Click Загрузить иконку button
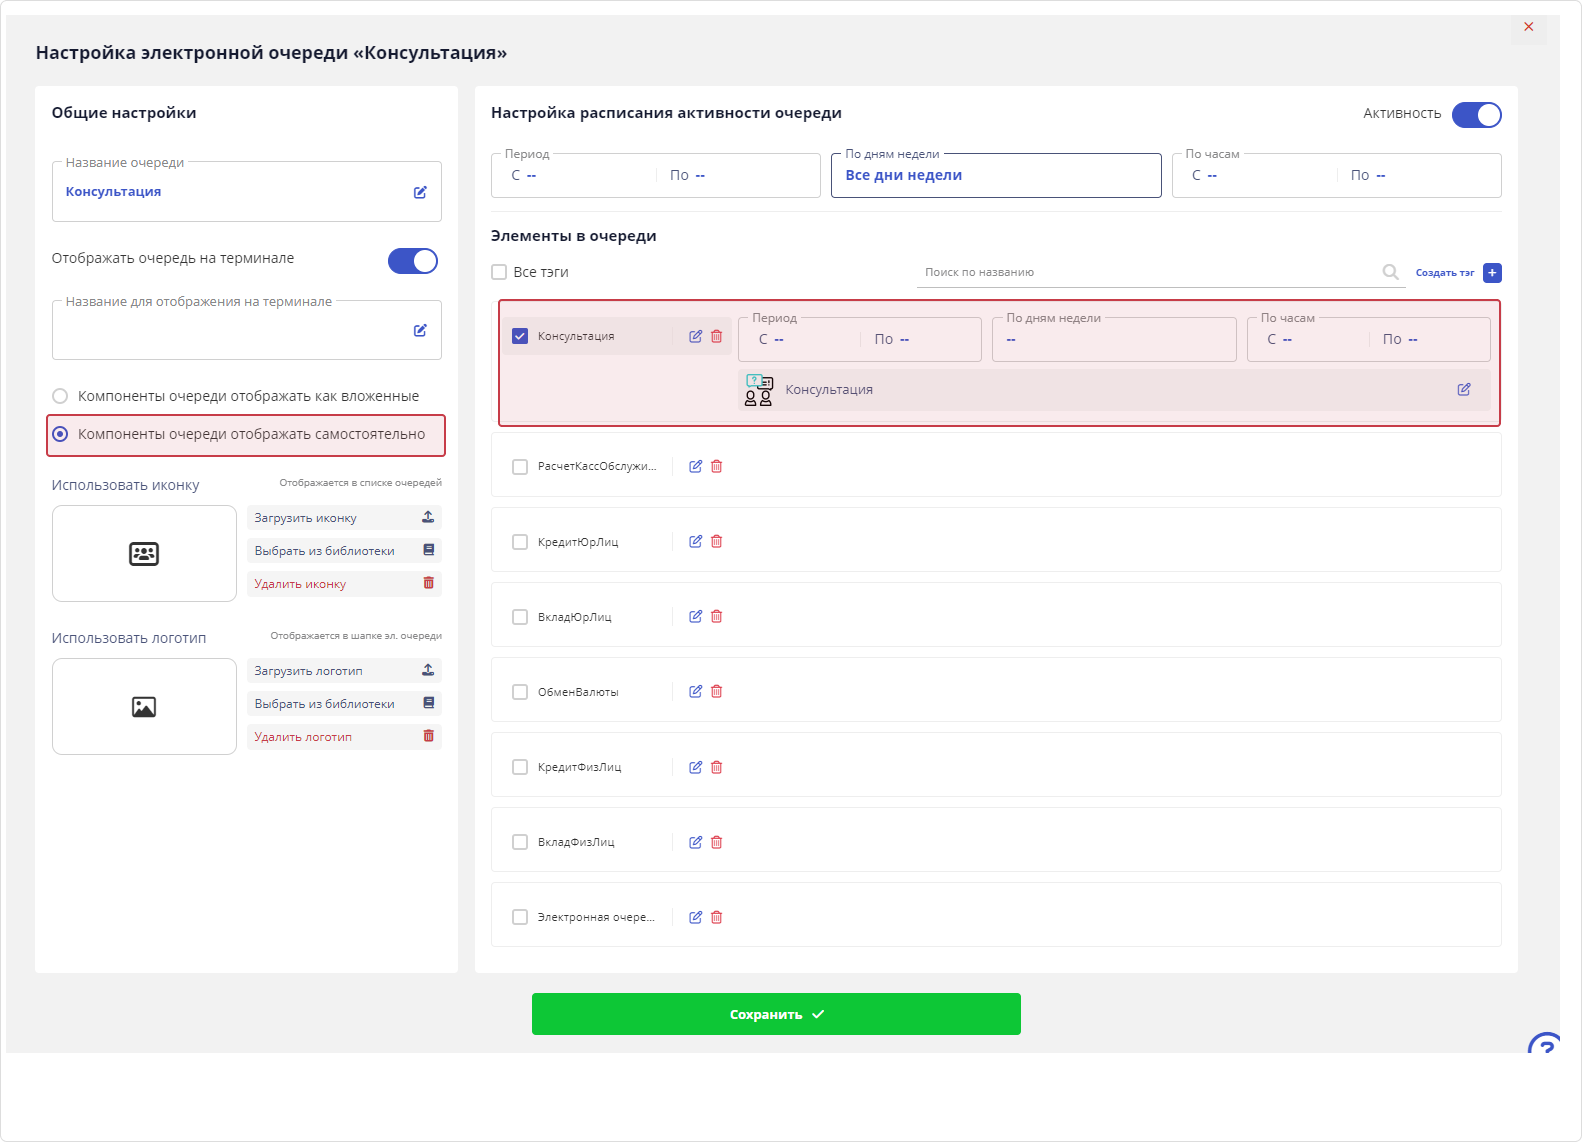 point(344,518)
